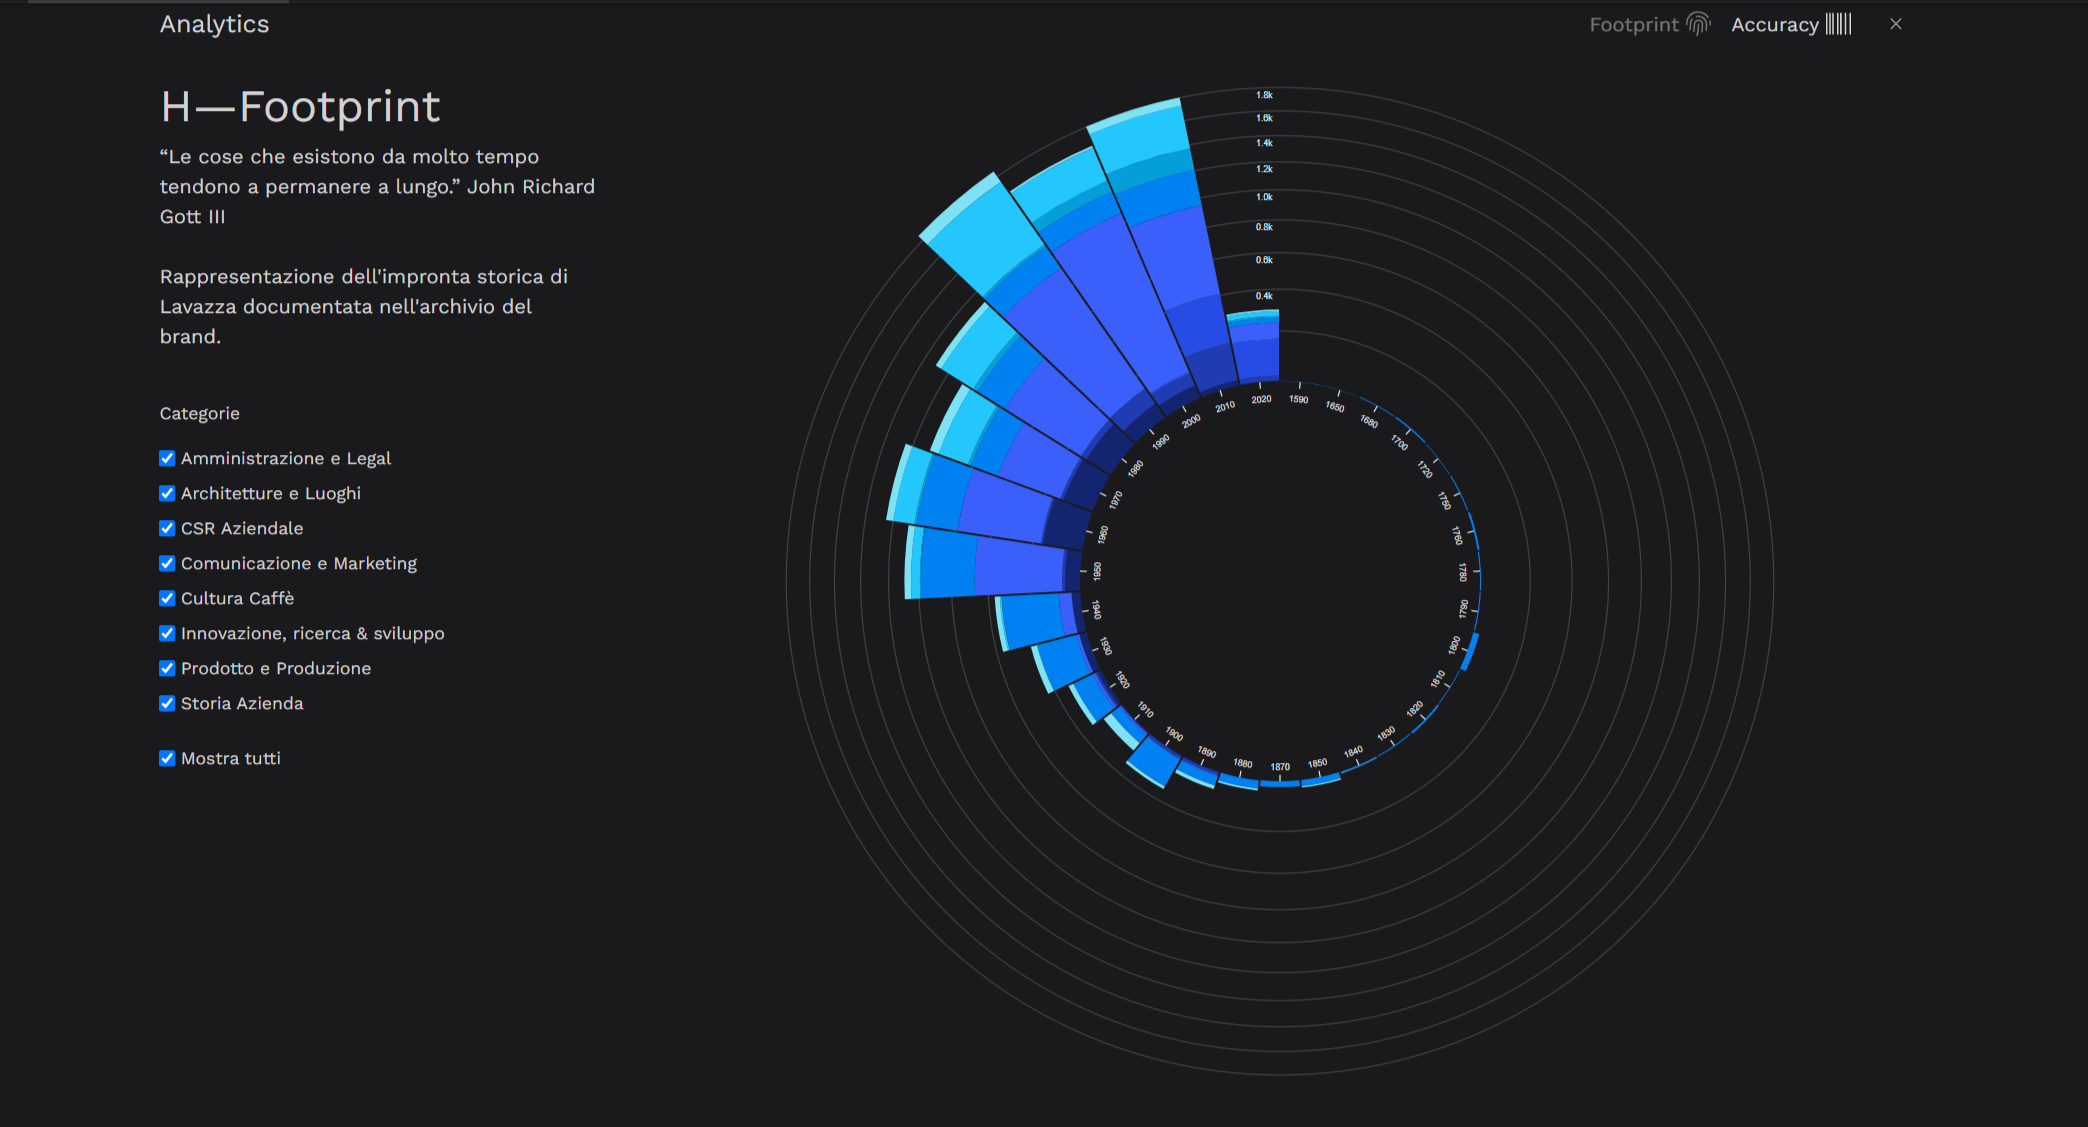Click the 1.8k axis scale label

pos(1263,93)
